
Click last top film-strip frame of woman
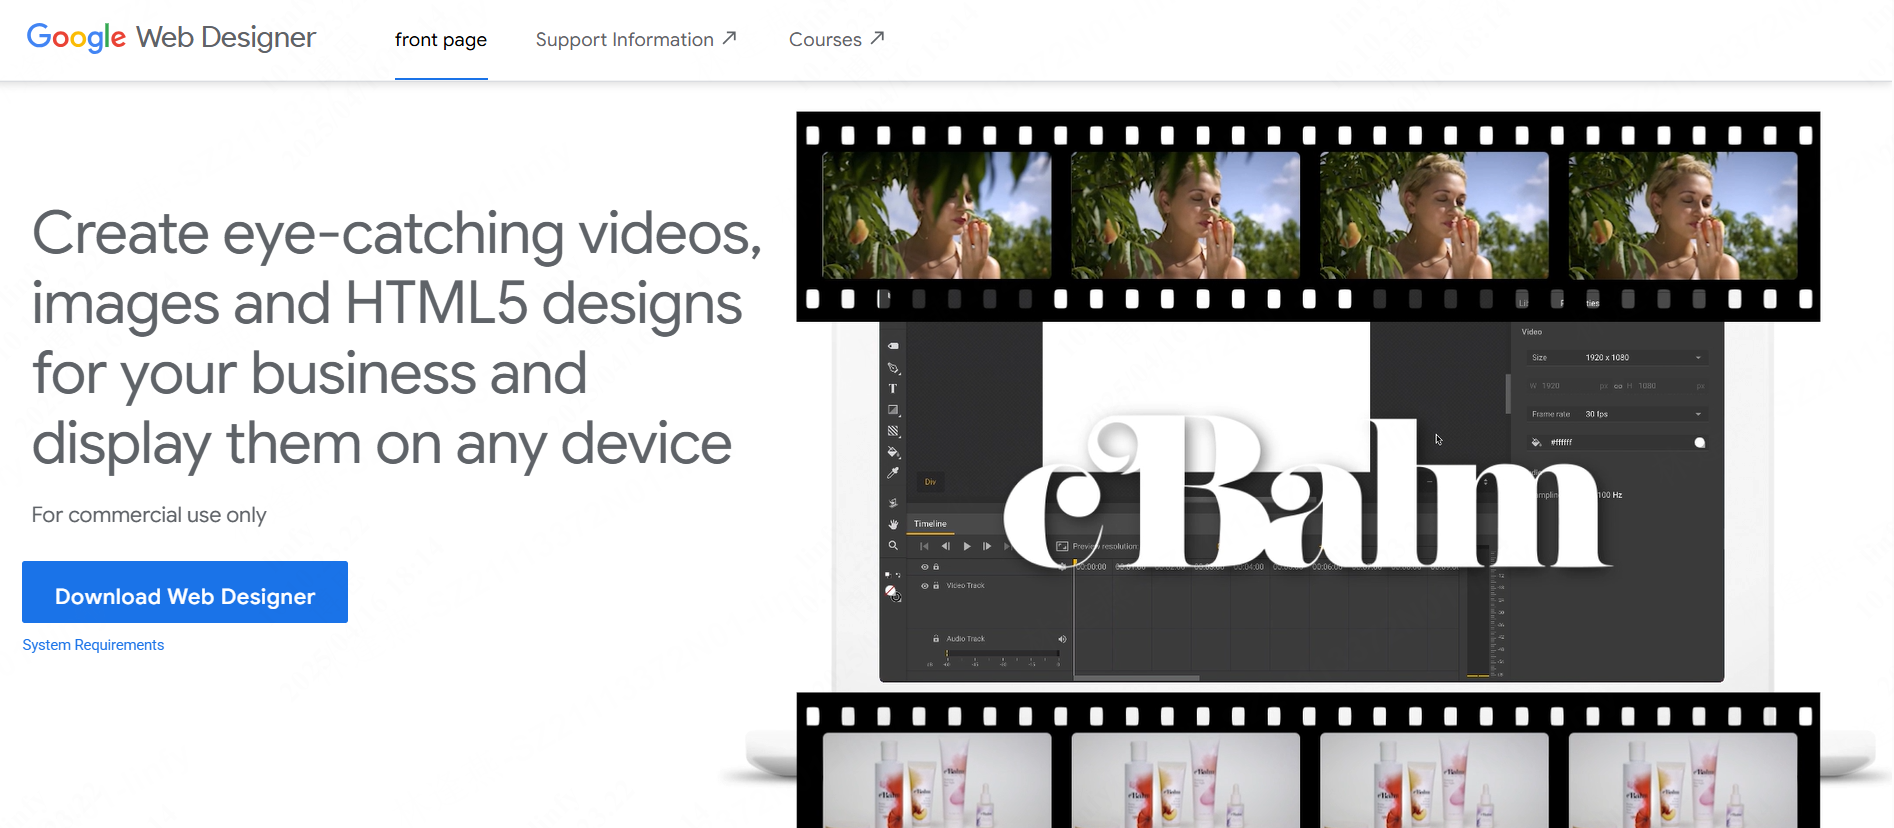click(1683, 215)
